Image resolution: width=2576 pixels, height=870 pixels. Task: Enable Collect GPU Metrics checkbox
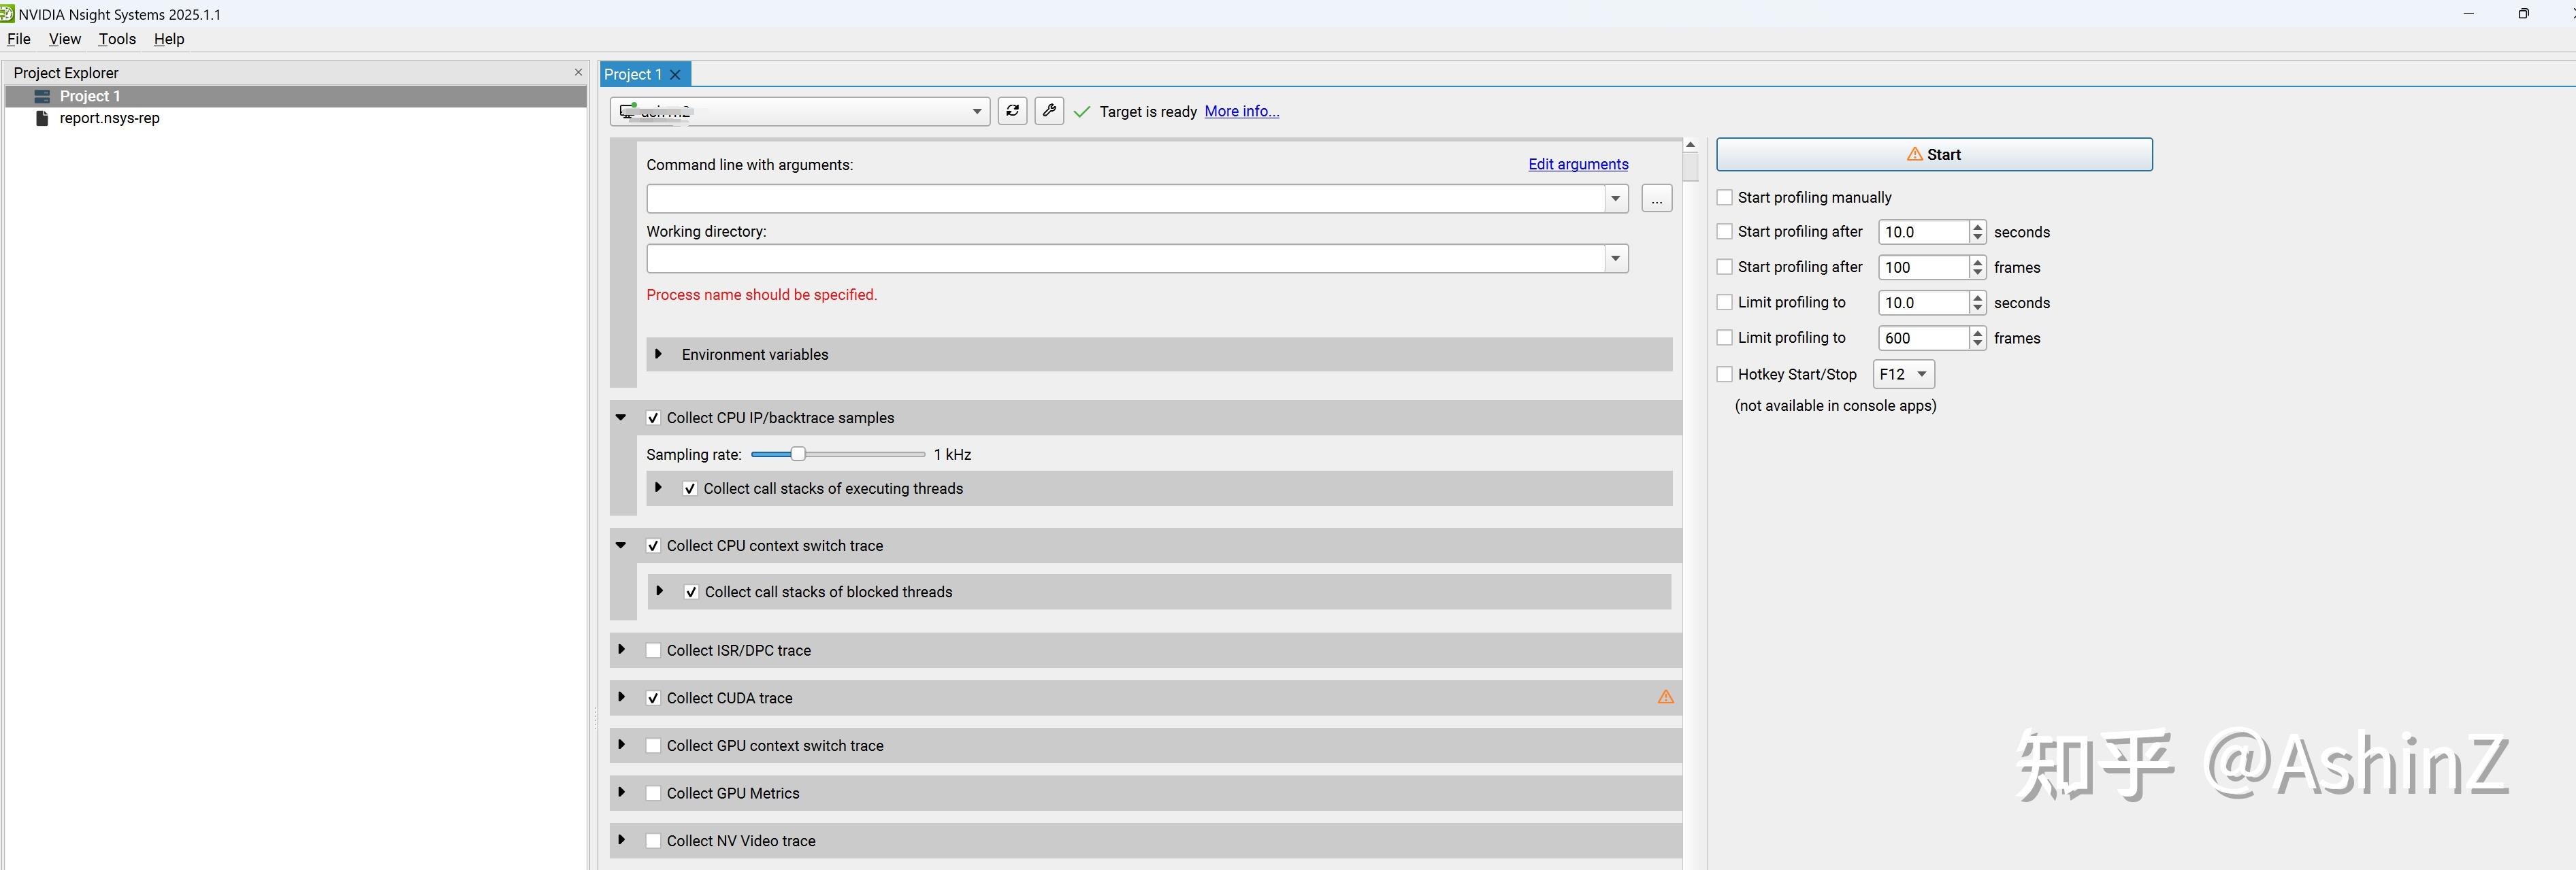click(x=653, y=793)
